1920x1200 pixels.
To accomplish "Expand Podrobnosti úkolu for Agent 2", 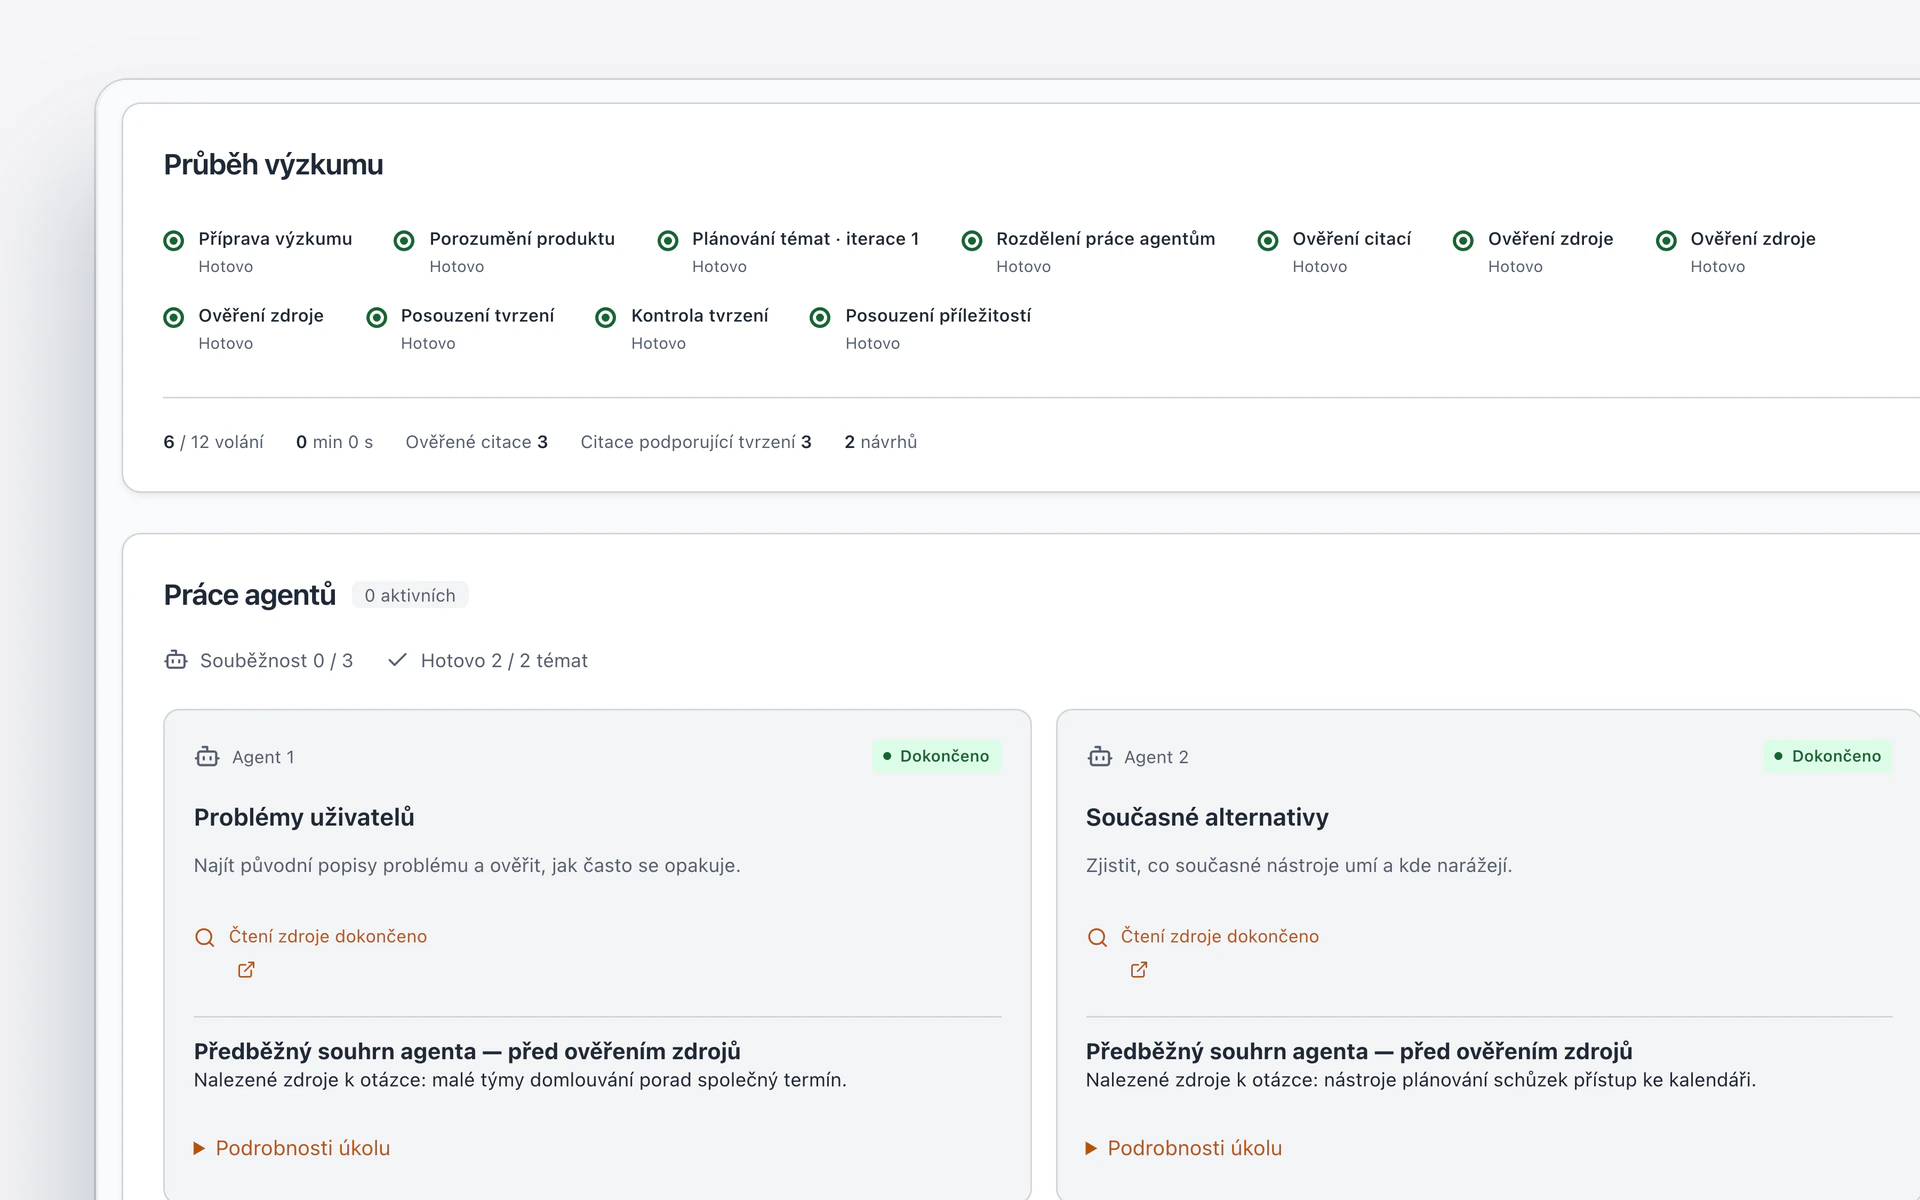I will [1184, 1148].
